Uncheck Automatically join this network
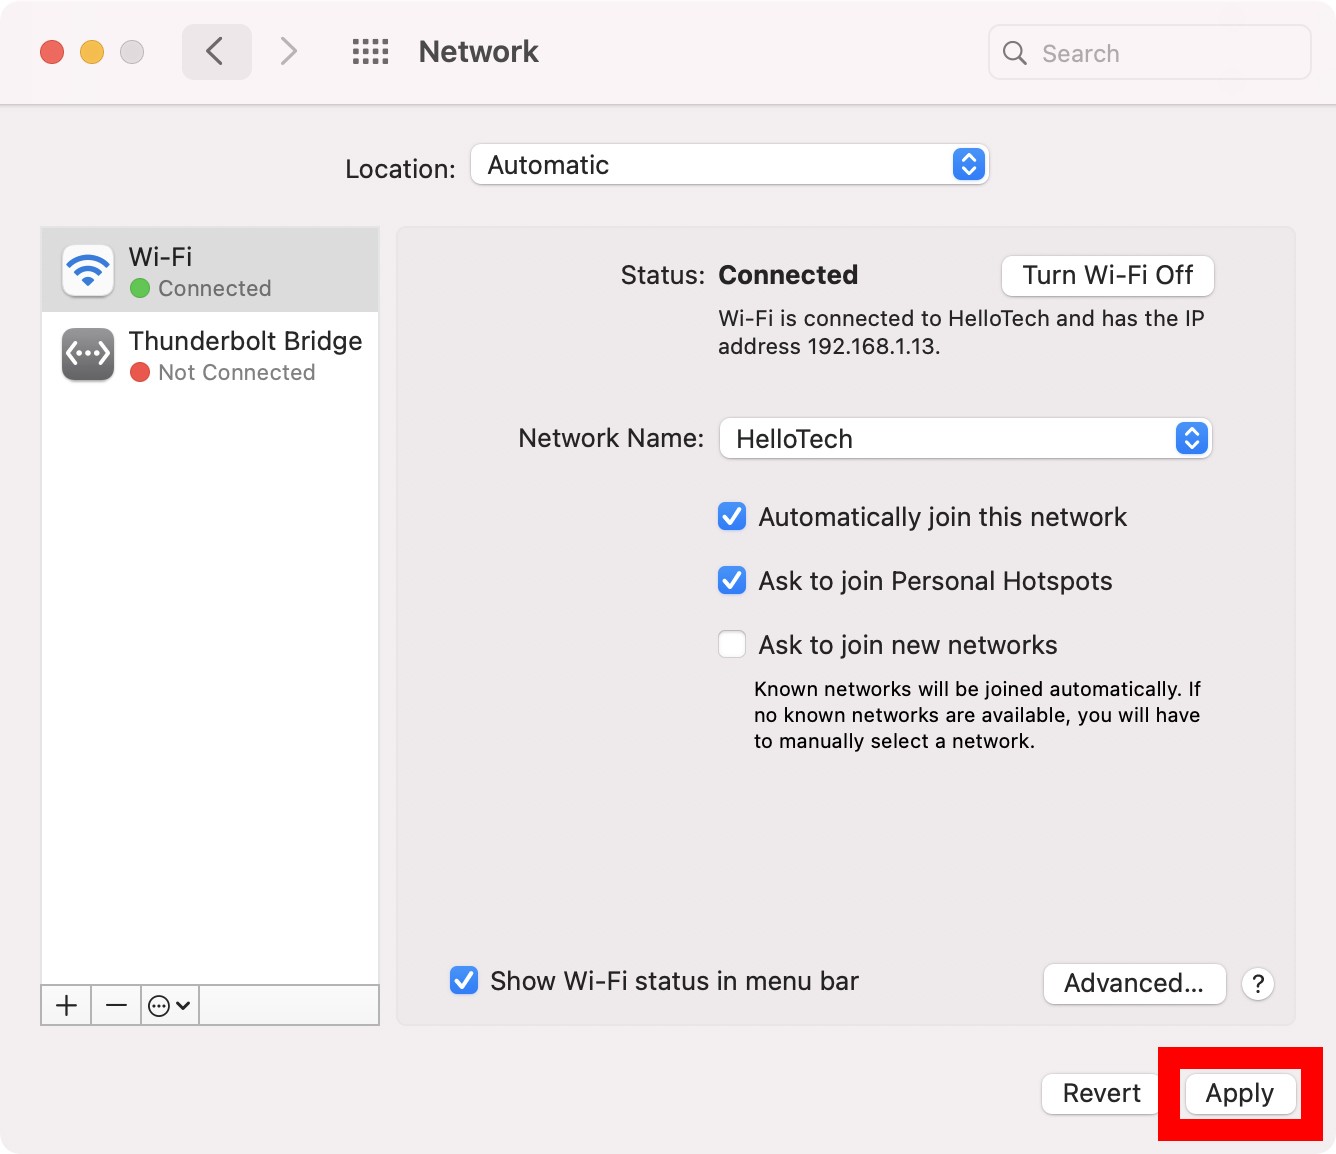Screen dimensions: 1336x1154 click(x=732, y=517)
